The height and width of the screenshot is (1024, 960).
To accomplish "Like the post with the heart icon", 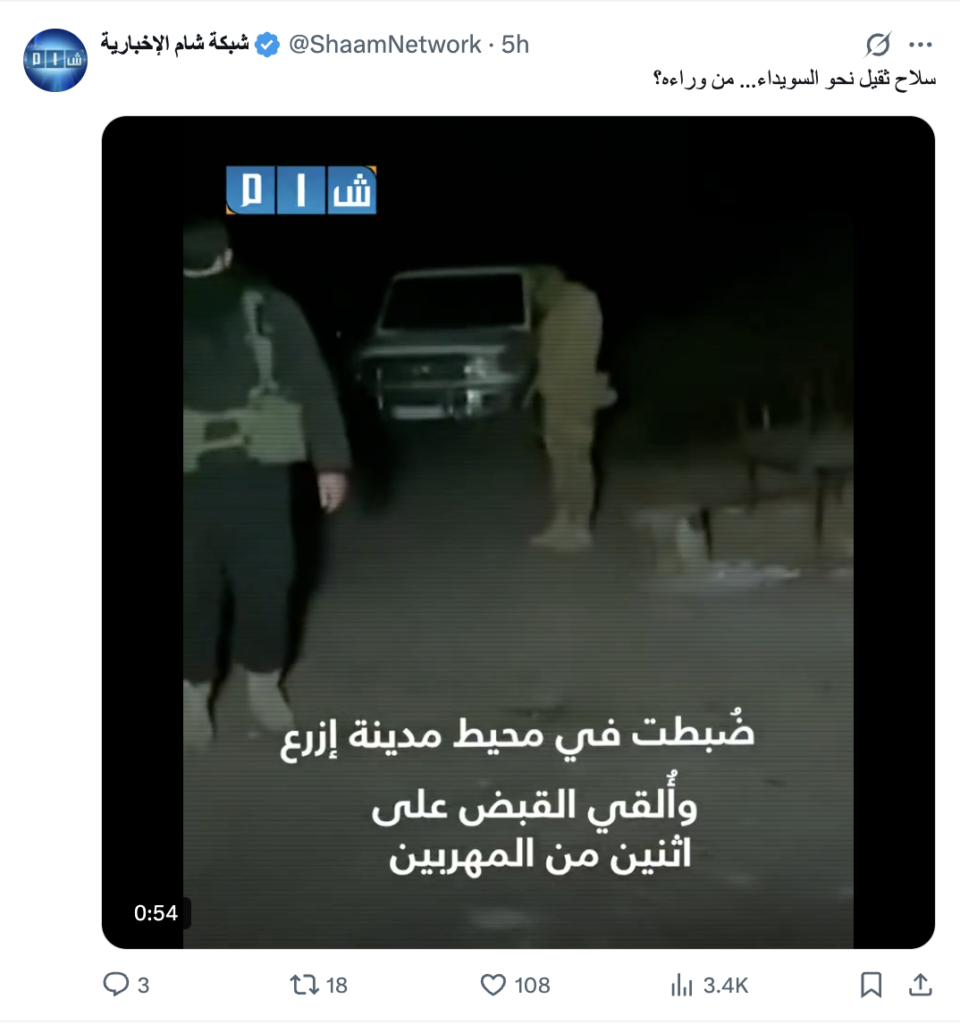I will (x=493, y=984).
